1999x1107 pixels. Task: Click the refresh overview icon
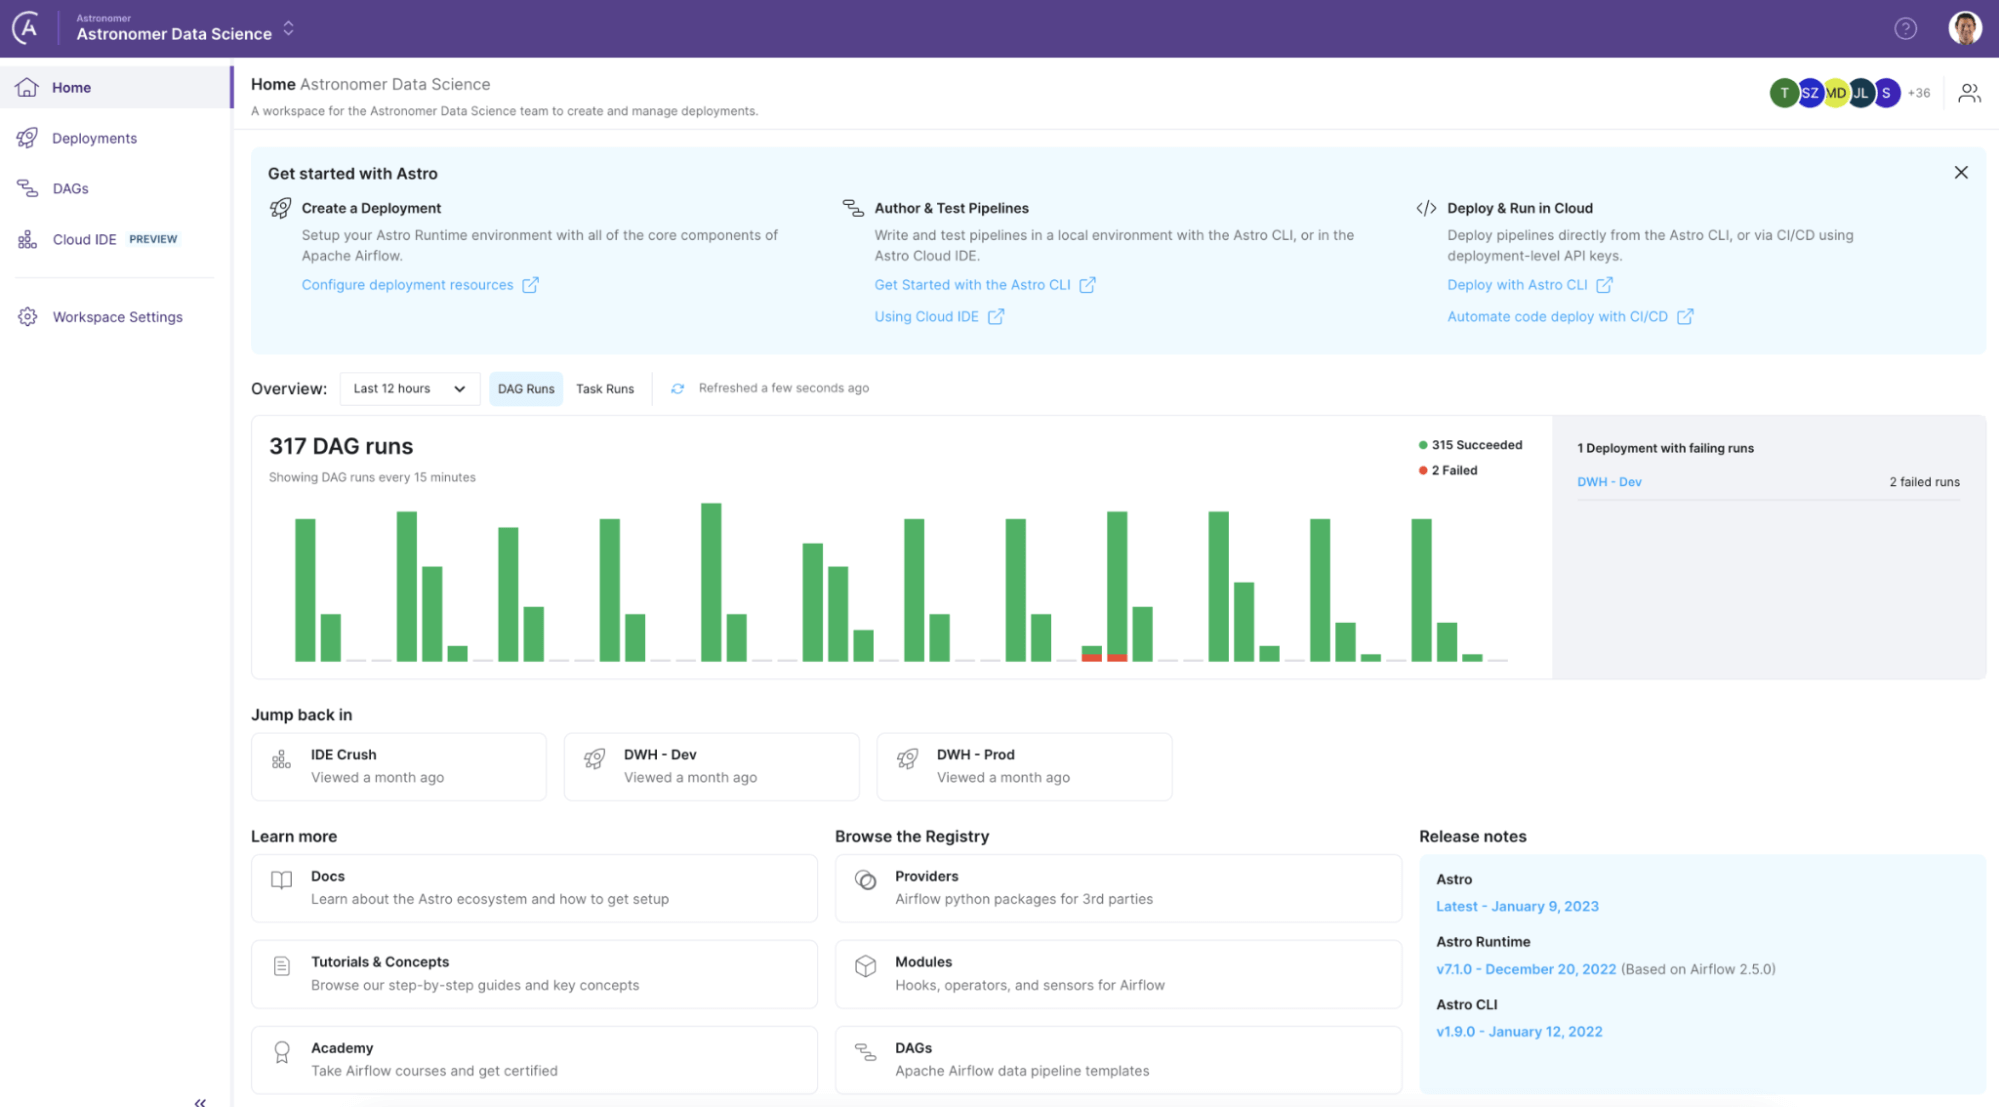[677, 389]
